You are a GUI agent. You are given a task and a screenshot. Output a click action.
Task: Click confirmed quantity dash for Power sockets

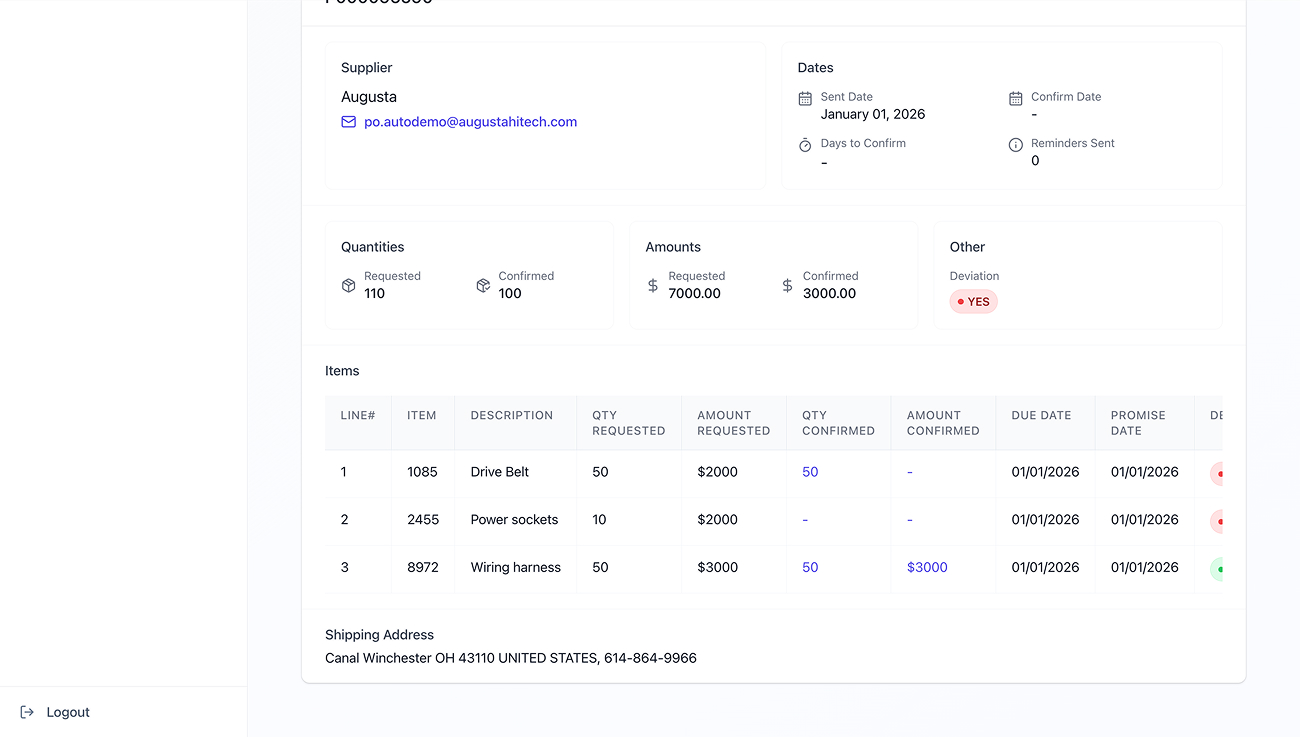(805, 520)
